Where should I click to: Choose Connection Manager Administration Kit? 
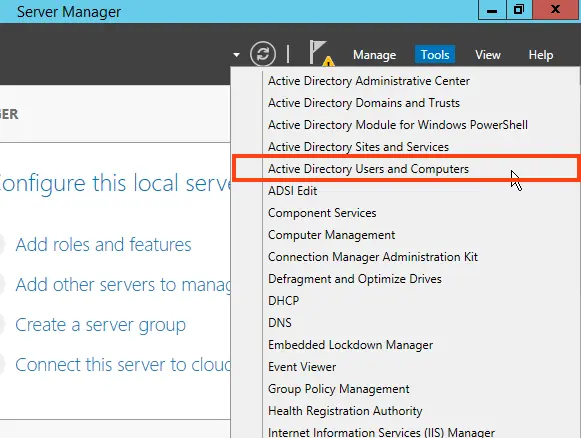click(373, 257)
